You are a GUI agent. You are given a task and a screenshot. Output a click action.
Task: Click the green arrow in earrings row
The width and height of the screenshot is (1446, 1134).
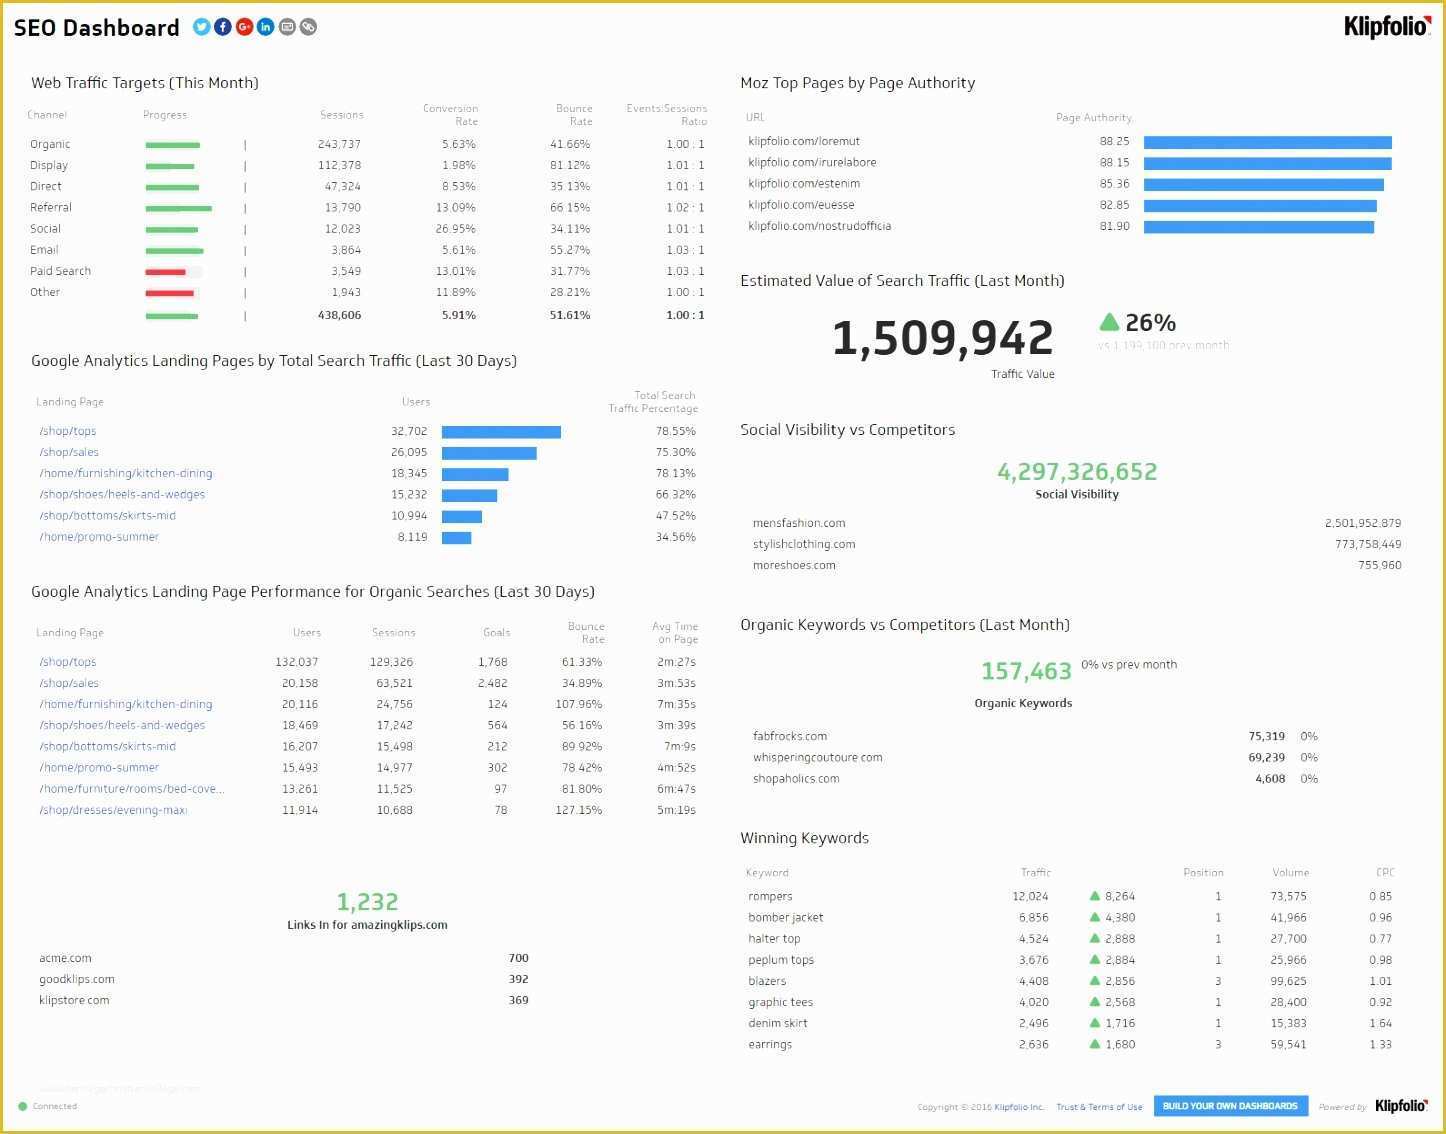[1095, 1044]
